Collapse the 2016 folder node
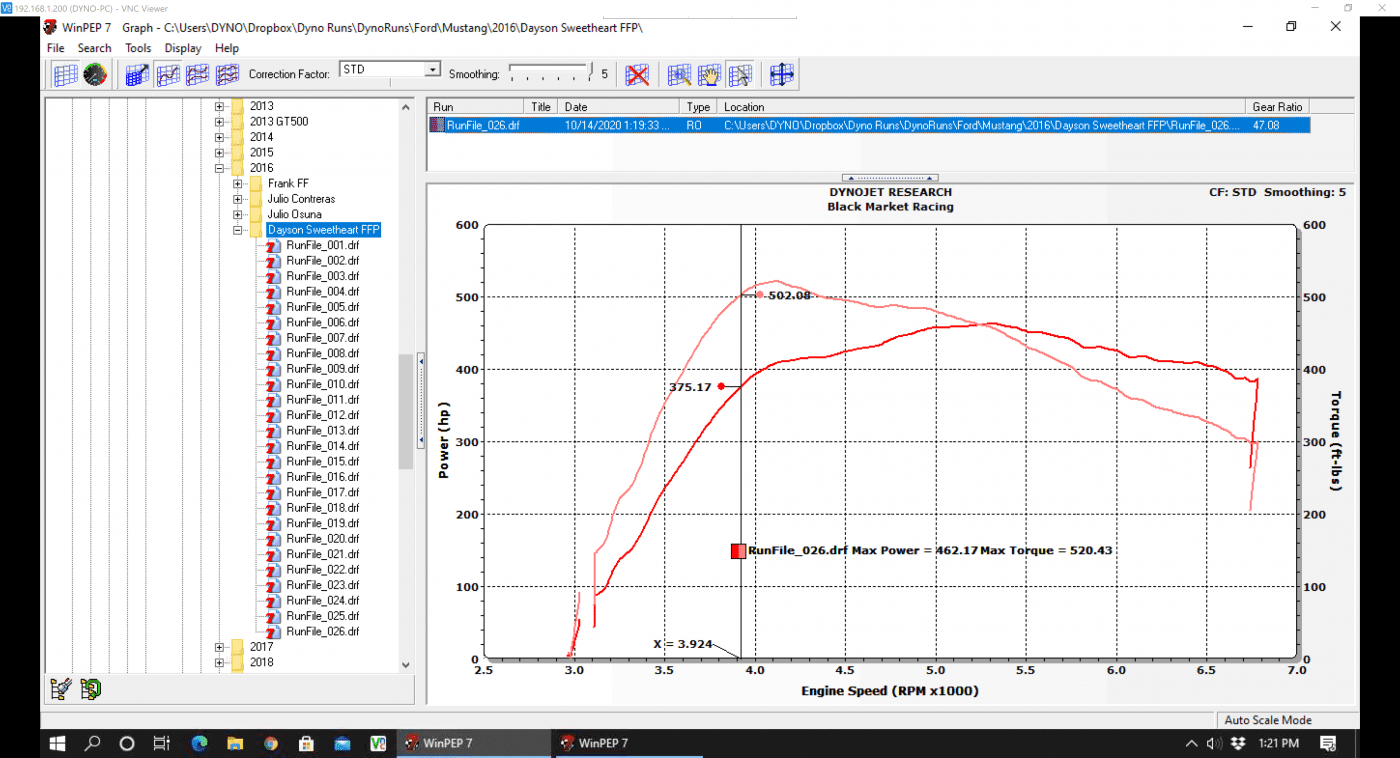The width and height of the screenshot is (1400, 758). [219, 168]
